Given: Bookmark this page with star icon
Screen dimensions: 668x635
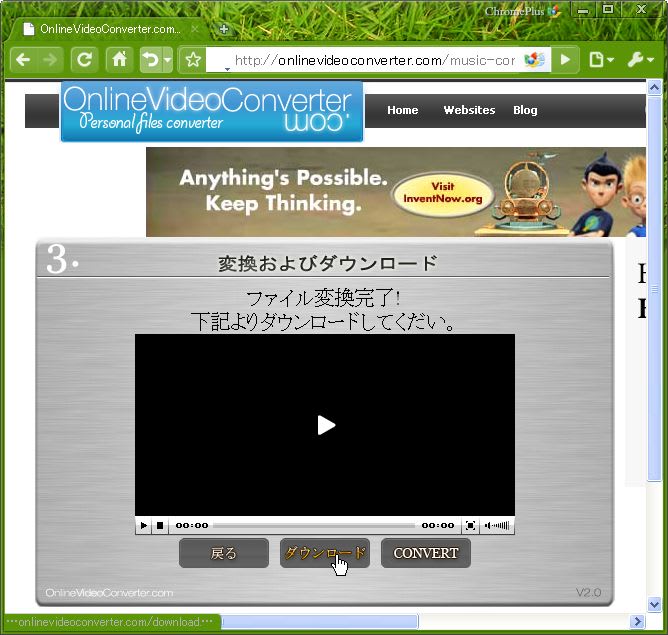Looking at the screenshot, I should (x=193, y=60).
